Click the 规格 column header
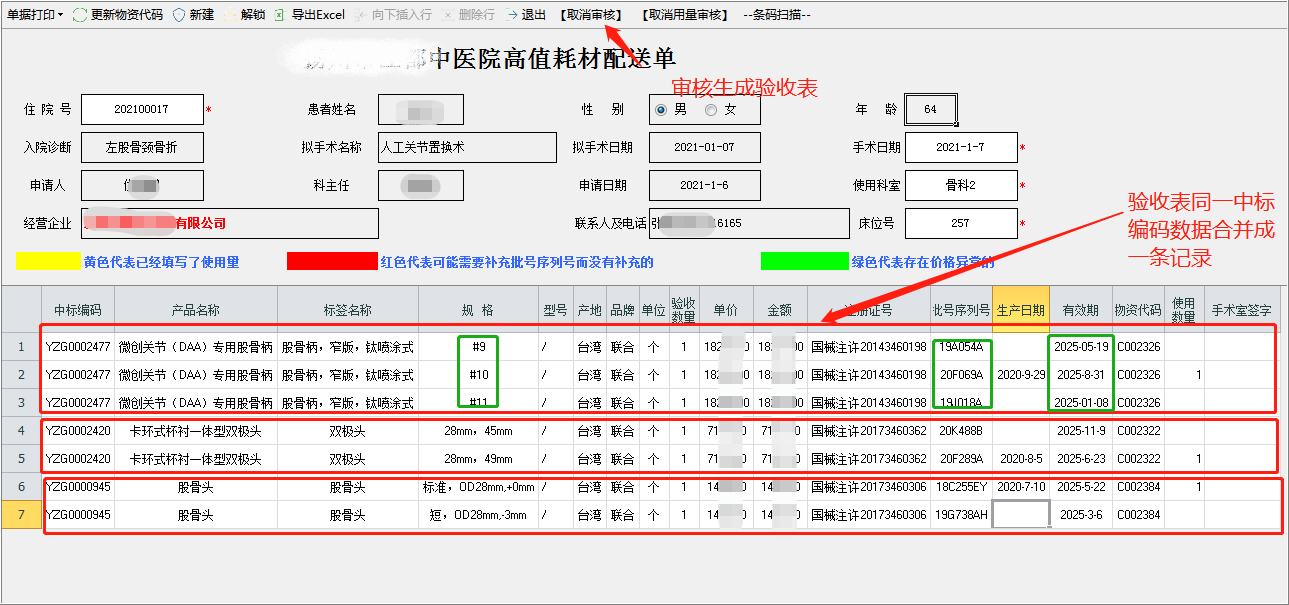 click(x=478, y=310)
